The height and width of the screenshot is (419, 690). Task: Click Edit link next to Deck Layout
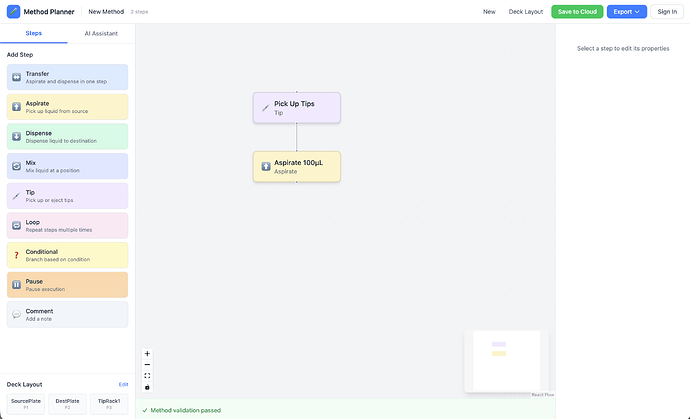pos(123,384)
